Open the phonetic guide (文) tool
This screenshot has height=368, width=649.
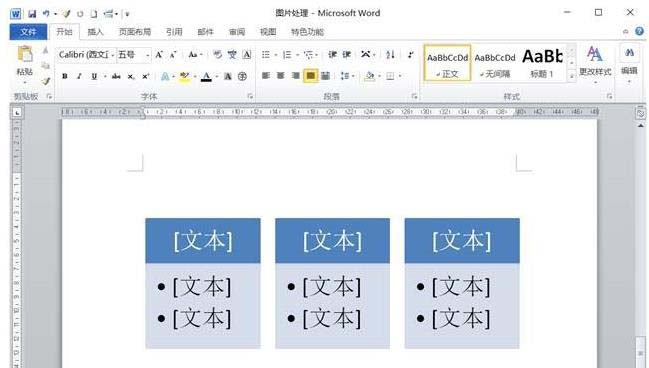(x=232, y=55)
